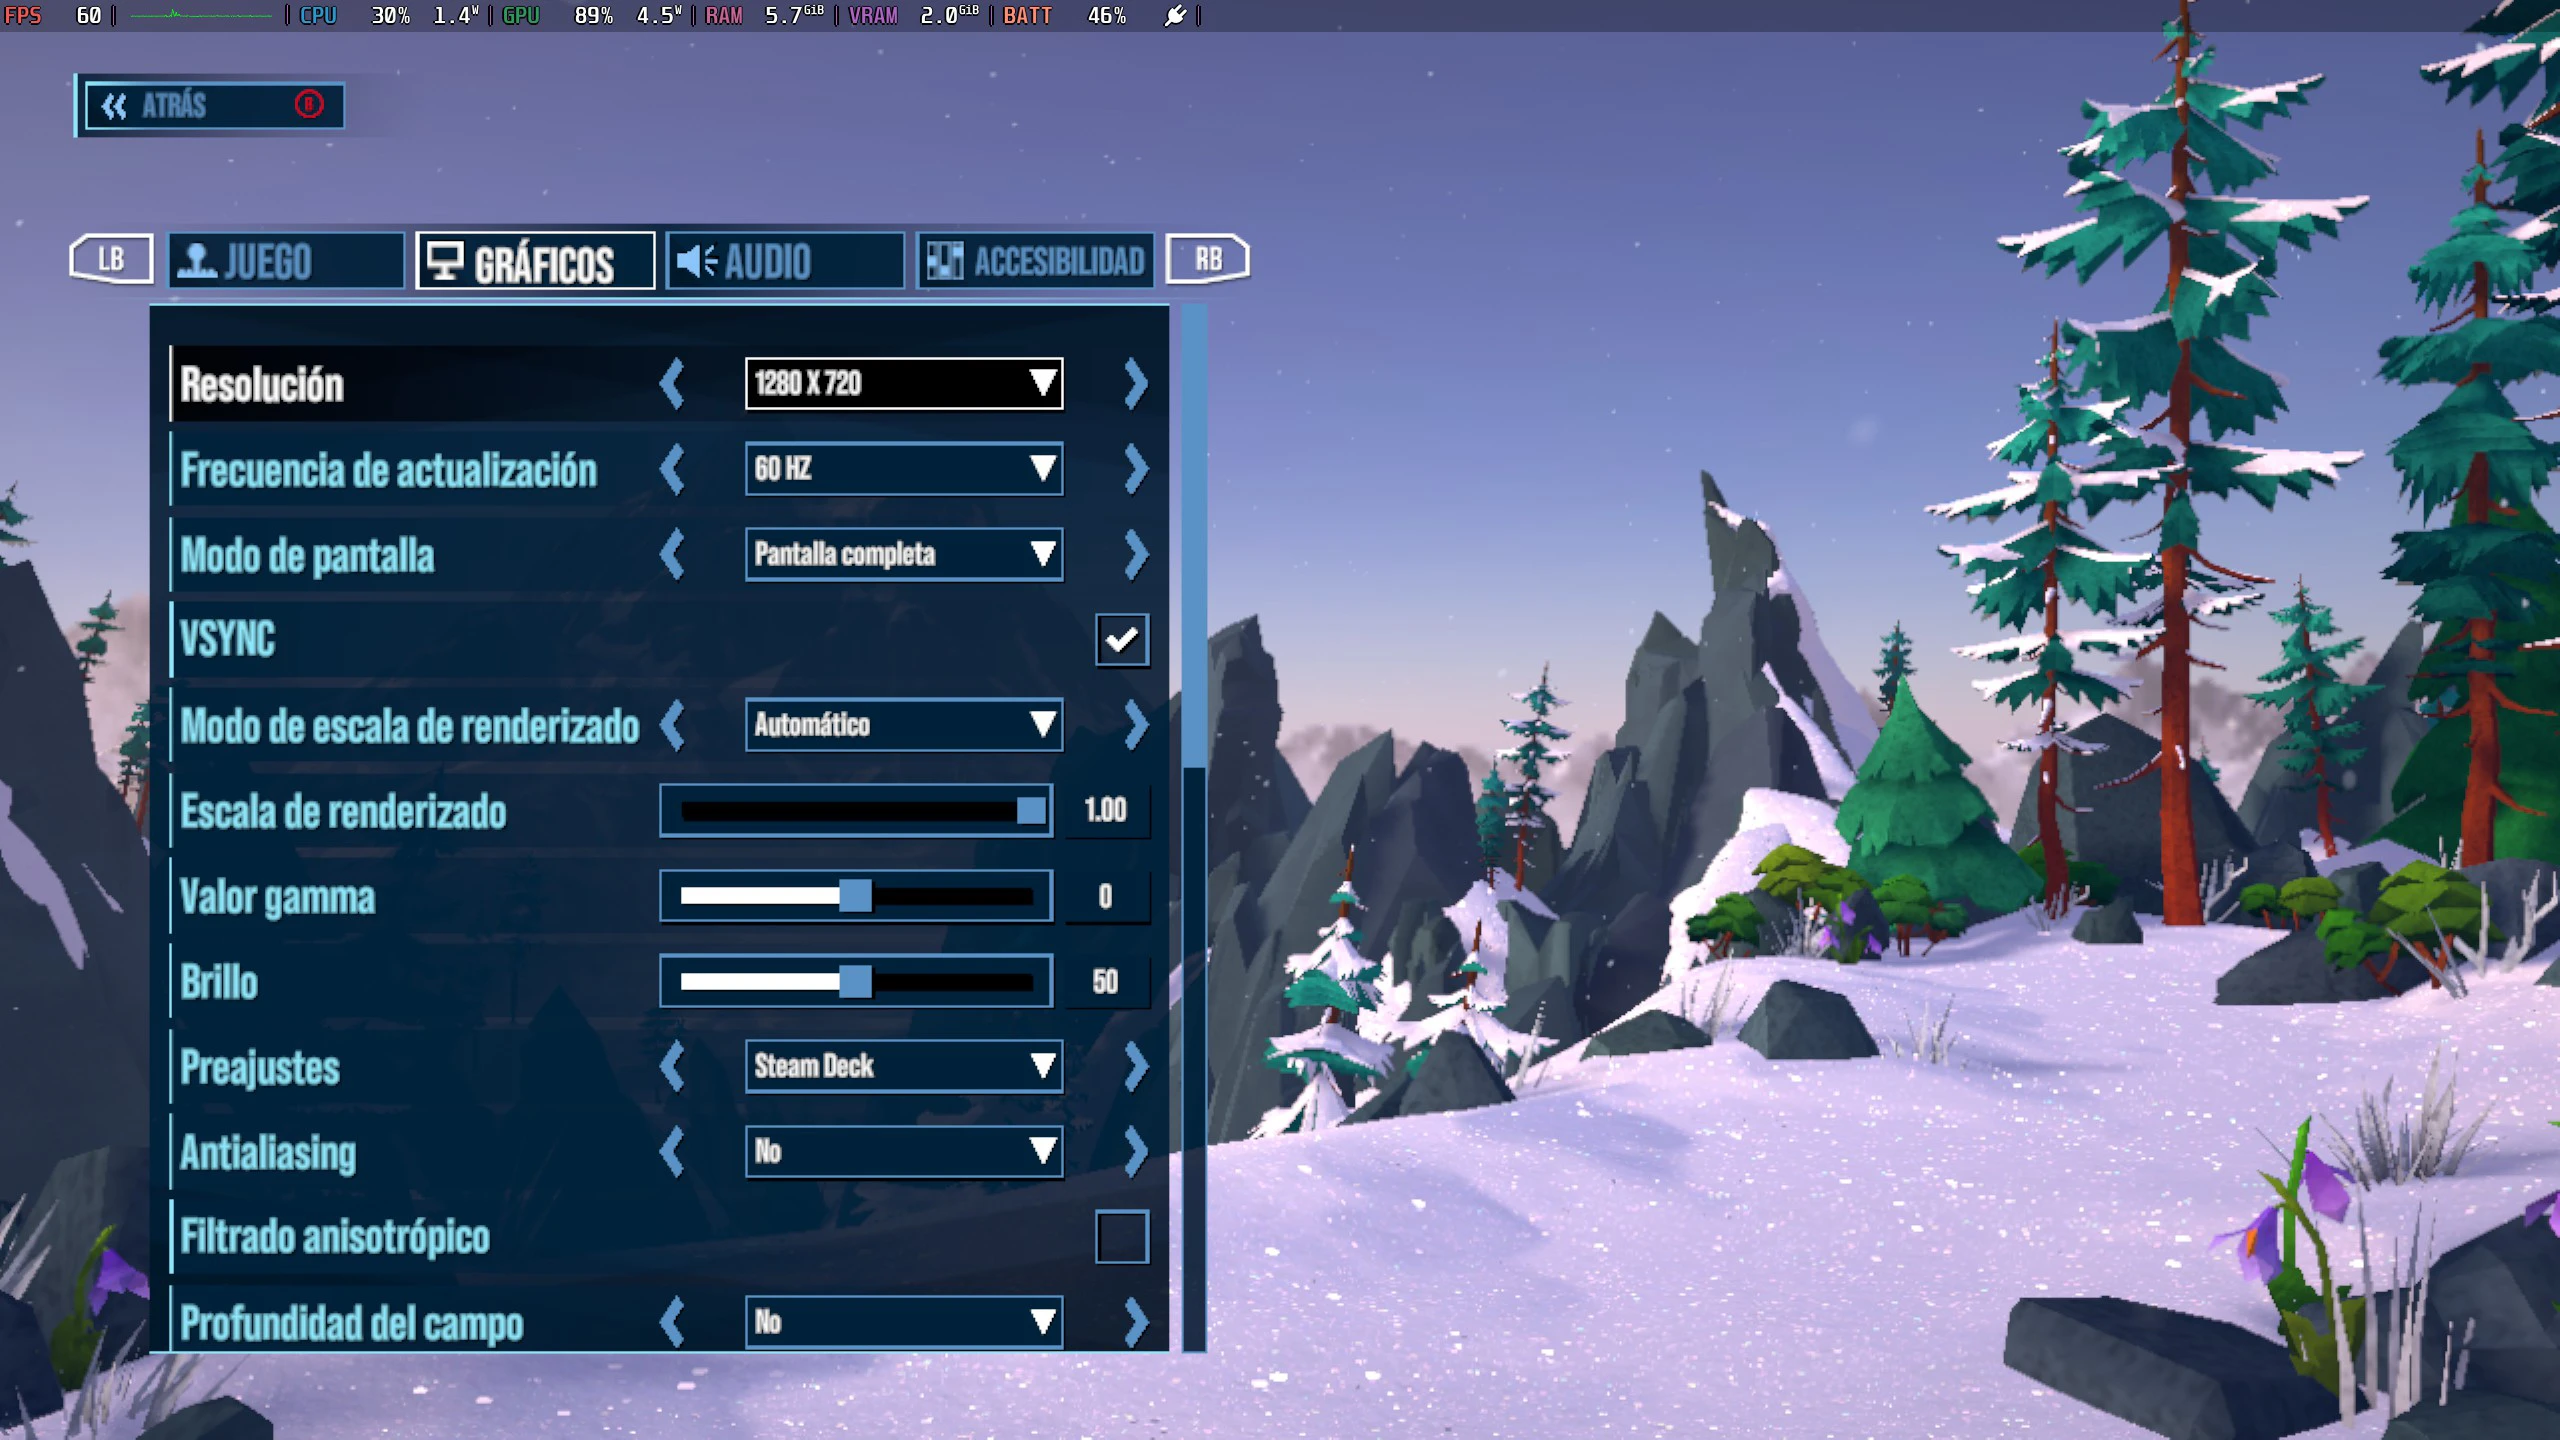Viewport: 2560px width, 1440px height.
Task: Select the Valor gamma row label
Action: (278, 897)
